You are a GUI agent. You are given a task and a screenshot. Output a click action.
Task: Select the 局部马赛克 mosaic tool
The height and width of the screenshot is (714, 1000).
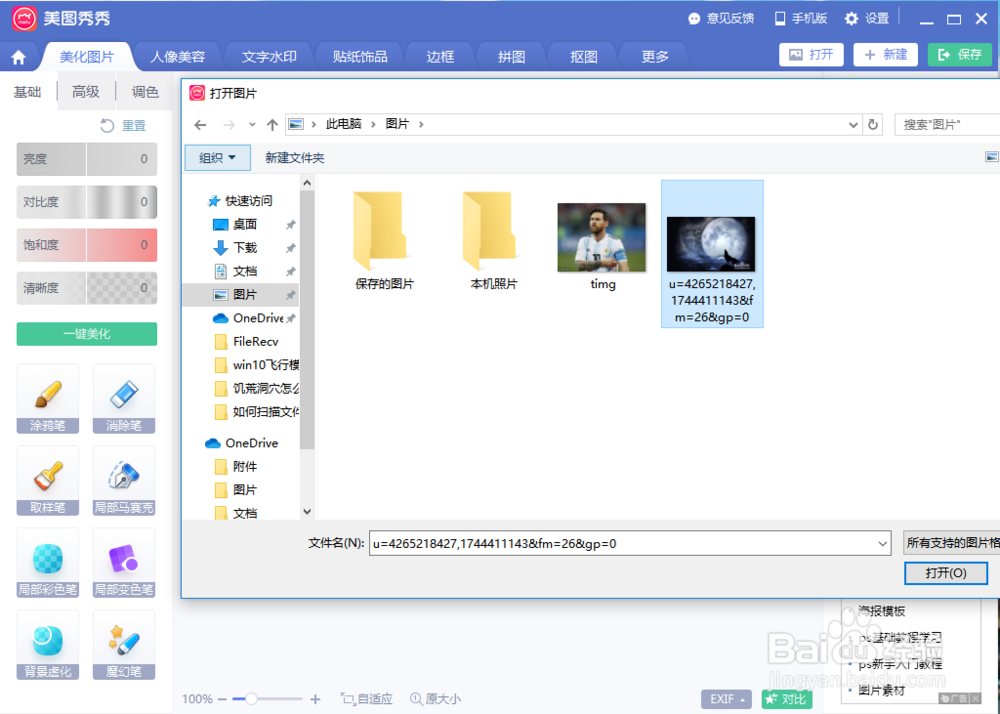click(x=124, y=481)
